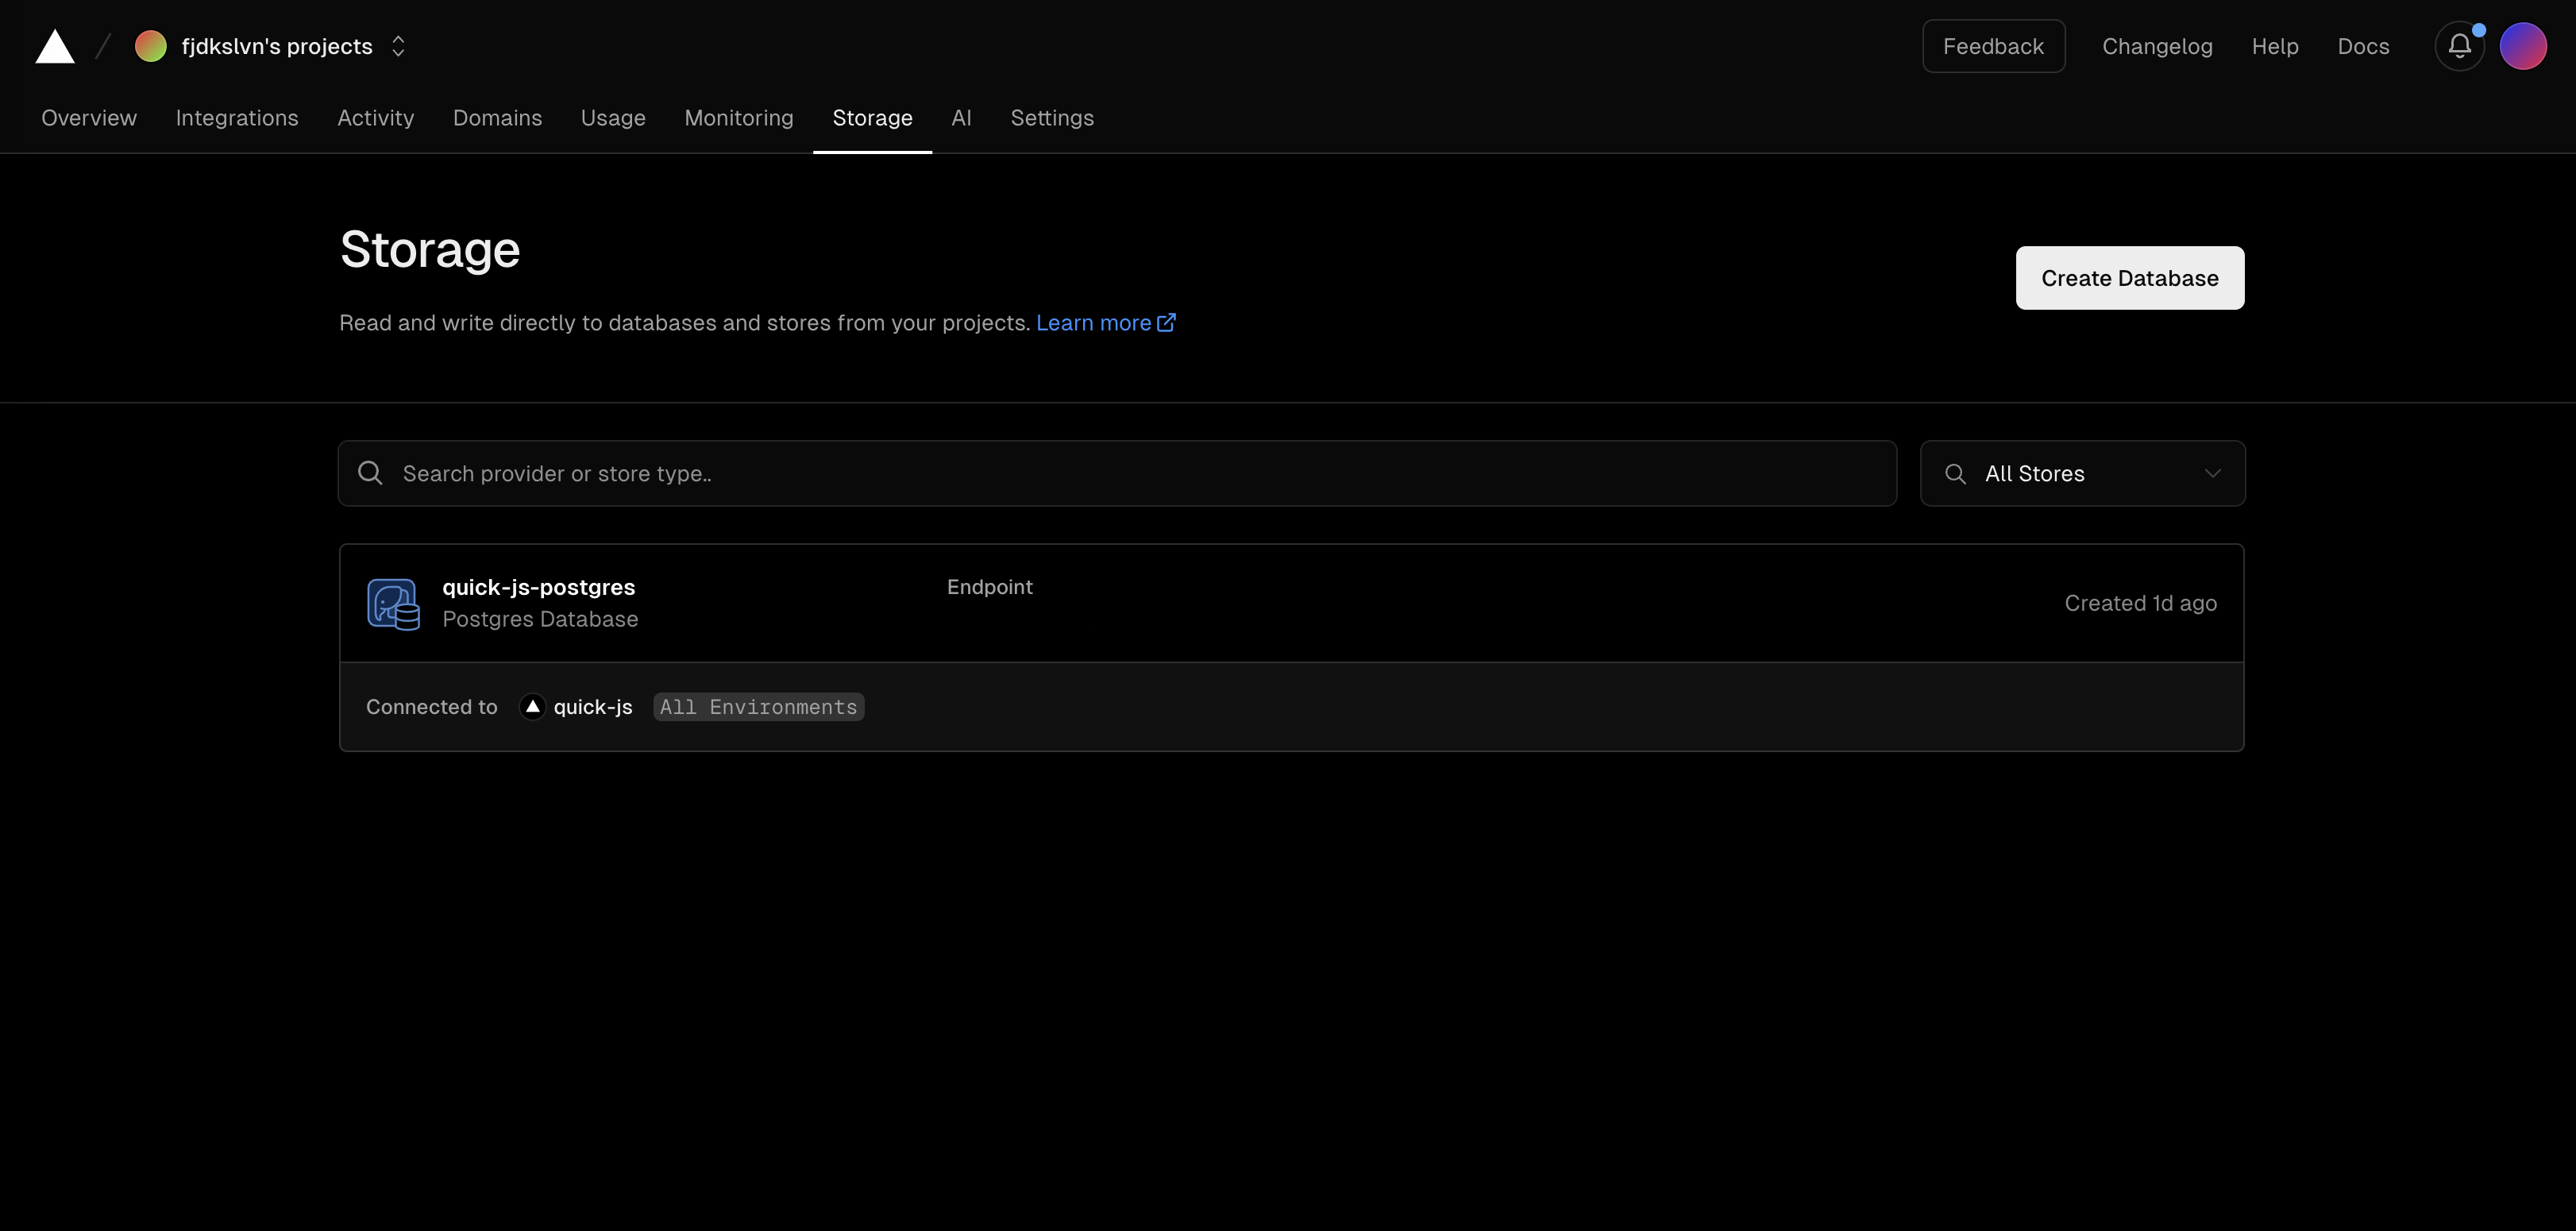Click the Vercel triangle logo
Viewport: 2576px width, 1231px height.
[x=55, y=47]
